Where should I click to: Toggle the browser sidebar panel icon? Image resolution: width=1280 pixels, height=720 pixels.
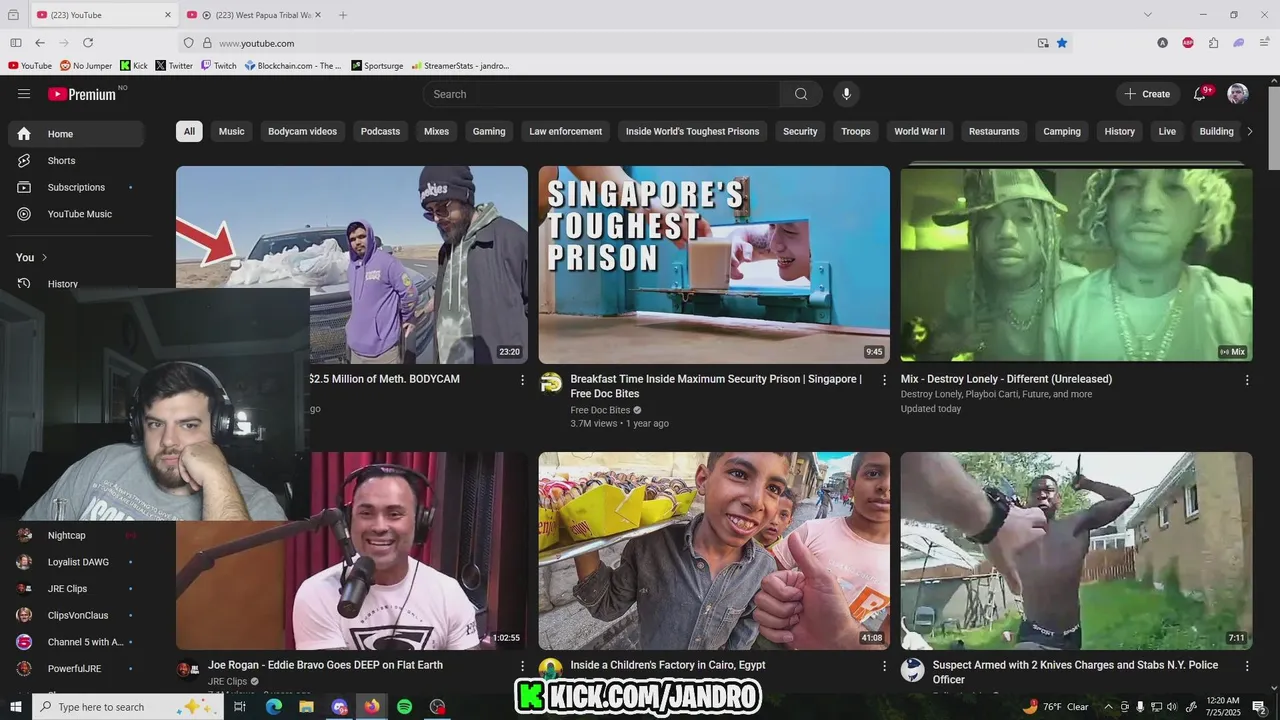coord(16,43)
